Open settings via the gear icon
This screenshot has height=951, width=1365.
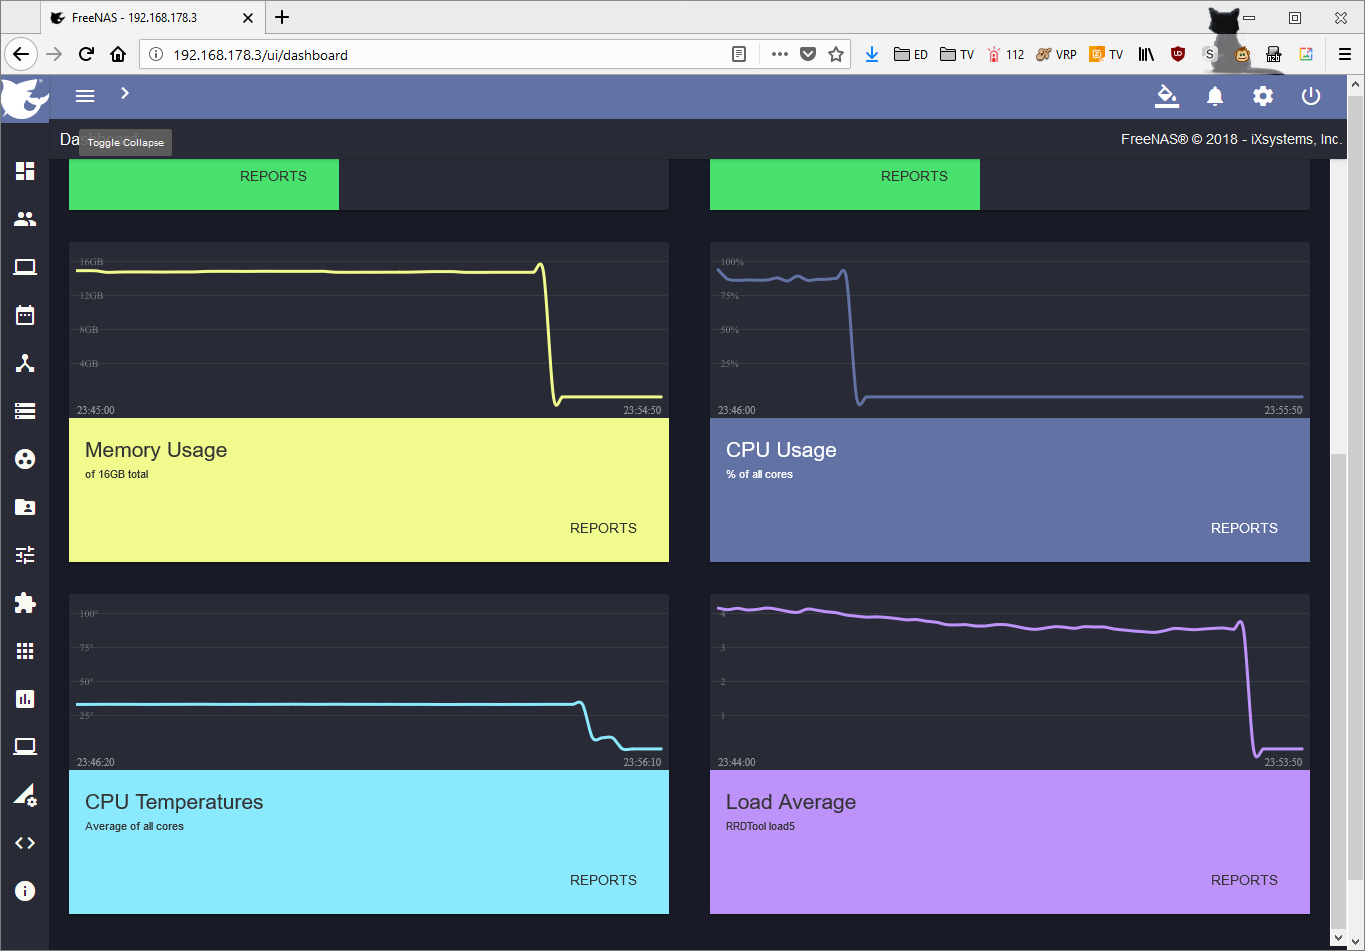tap(1263, 96)
